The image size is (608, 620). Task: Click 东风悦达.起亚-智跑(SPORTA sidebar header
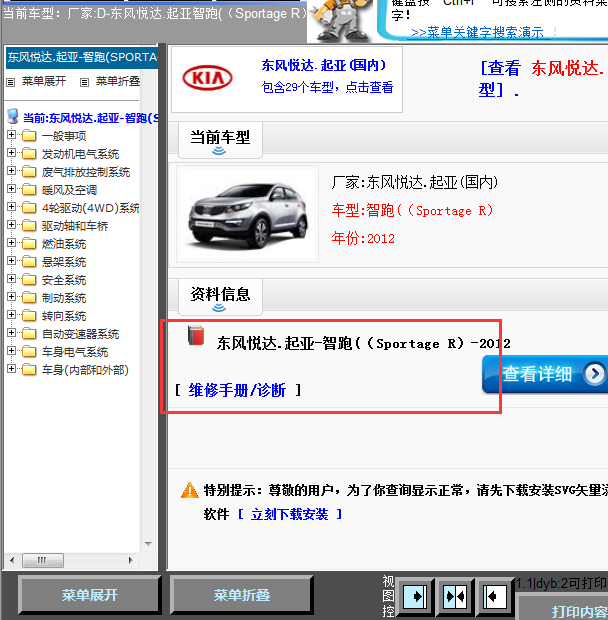point(82,57)
